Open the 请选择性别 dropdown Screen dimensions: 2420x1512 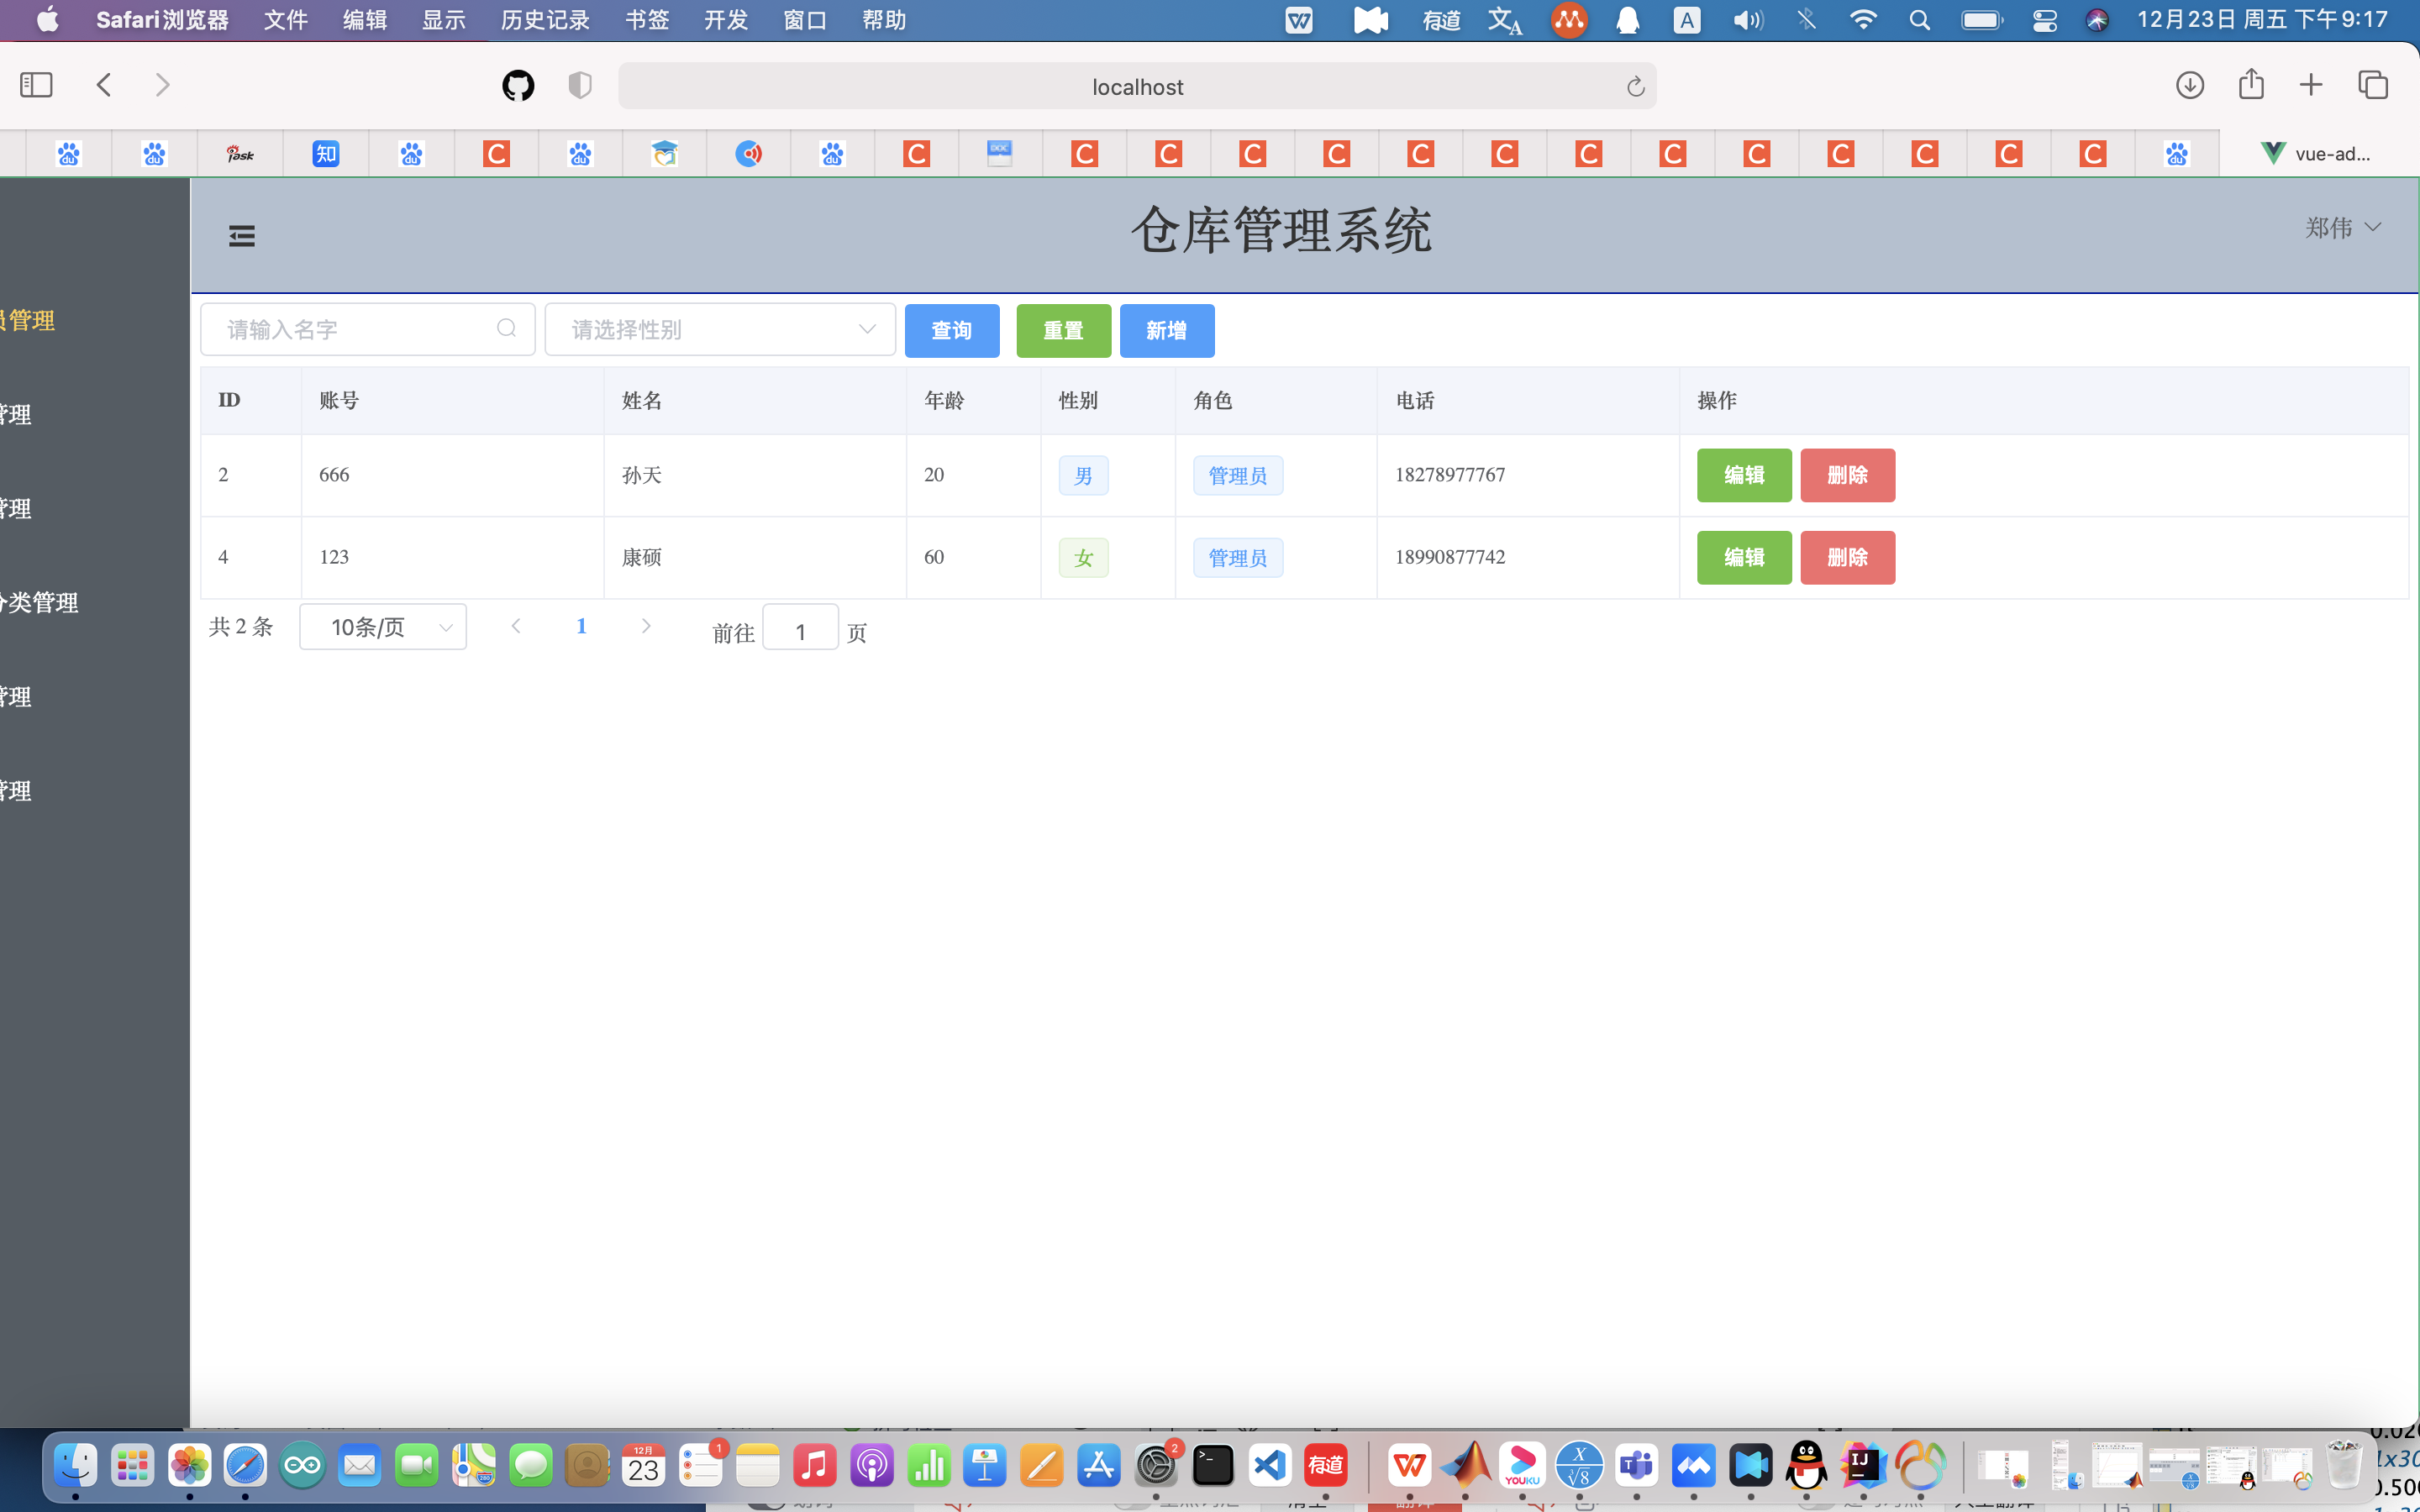pos(720,329)
